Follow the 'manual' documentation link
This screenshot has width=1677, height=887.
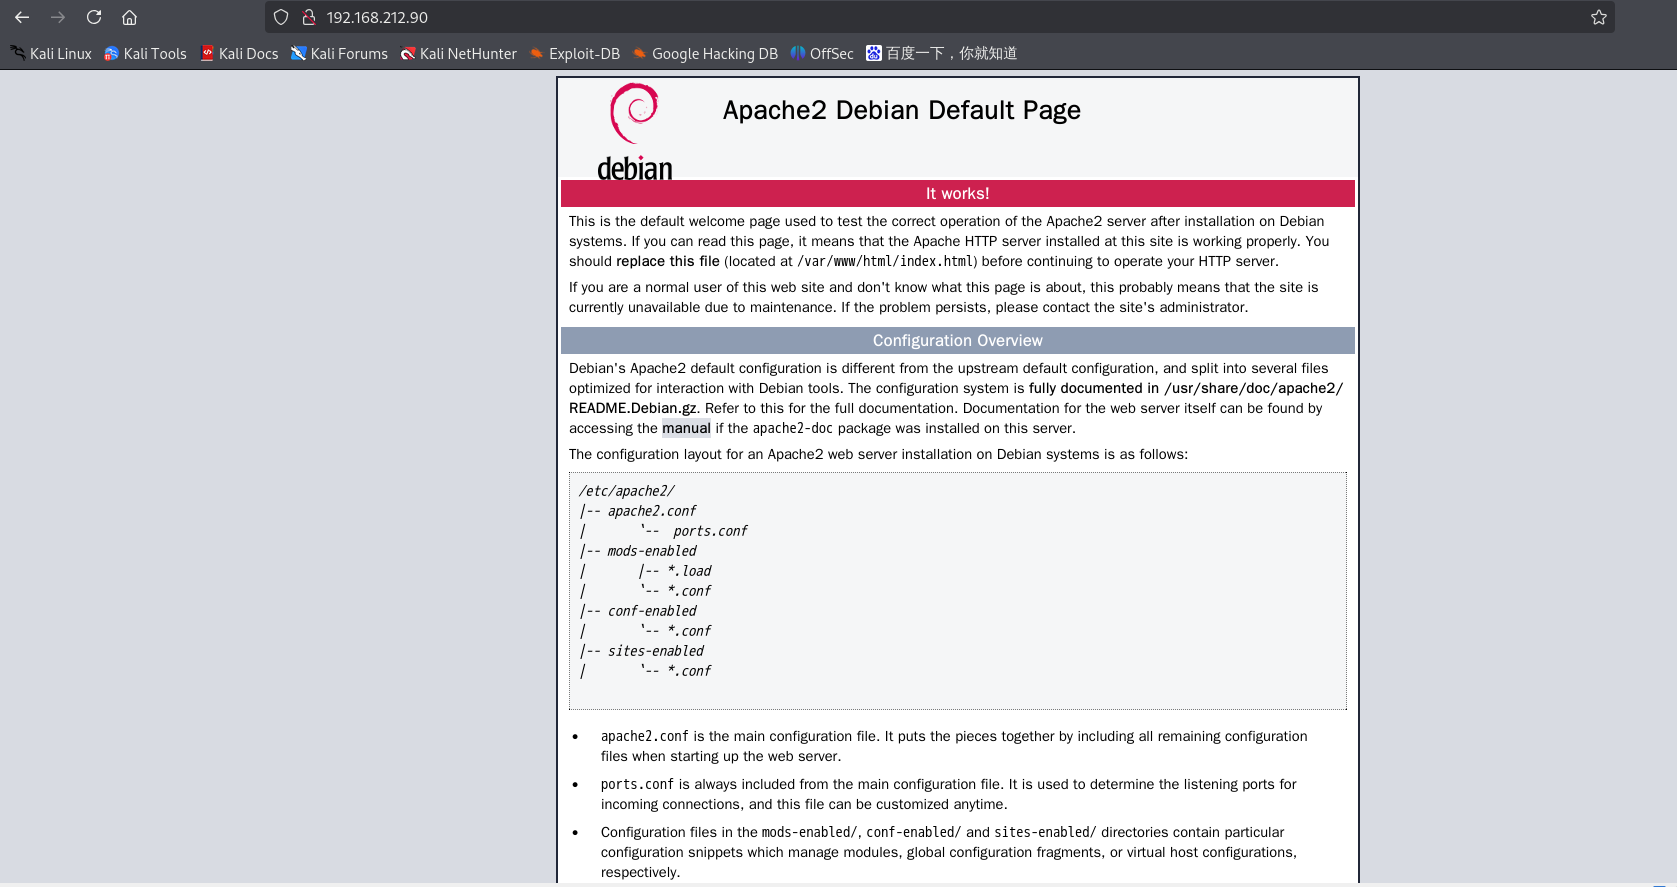point(686,428)
